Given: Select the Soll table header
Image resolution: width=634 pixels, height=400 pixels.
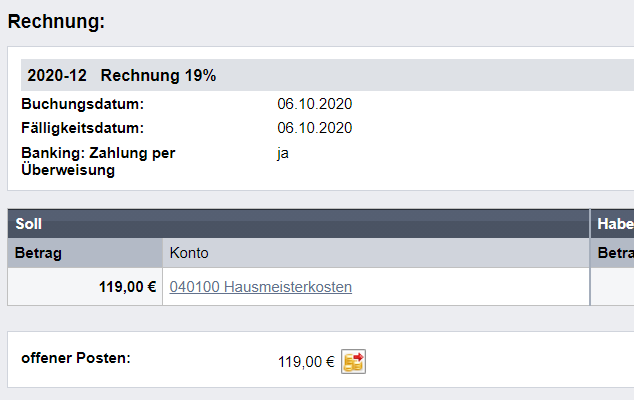Looking at the screenshot, I should coord(299,224).
